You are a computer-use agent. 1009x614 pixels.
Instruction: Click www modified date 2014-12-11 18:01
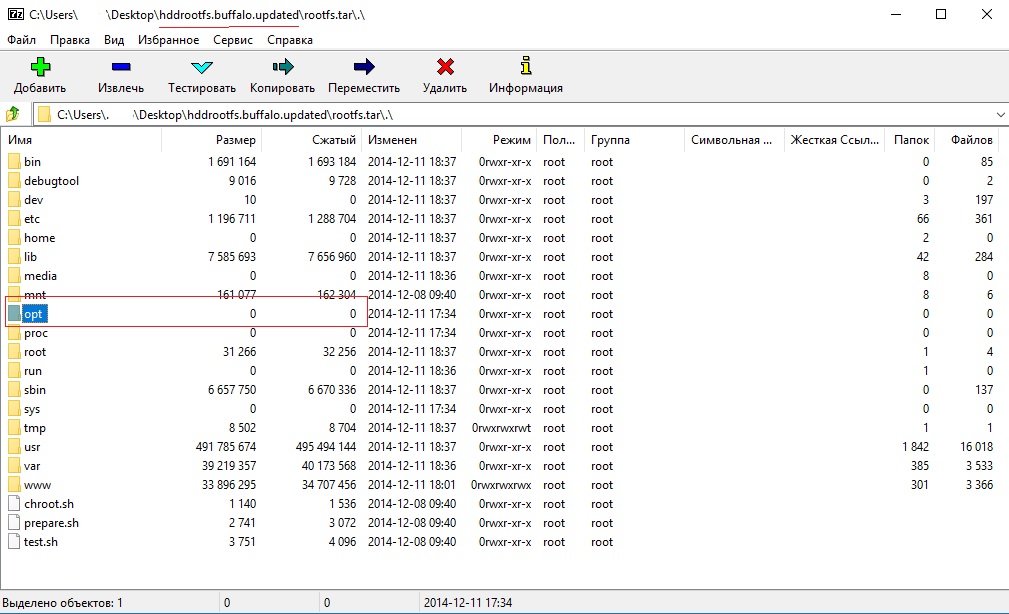[x=412, y=485]
